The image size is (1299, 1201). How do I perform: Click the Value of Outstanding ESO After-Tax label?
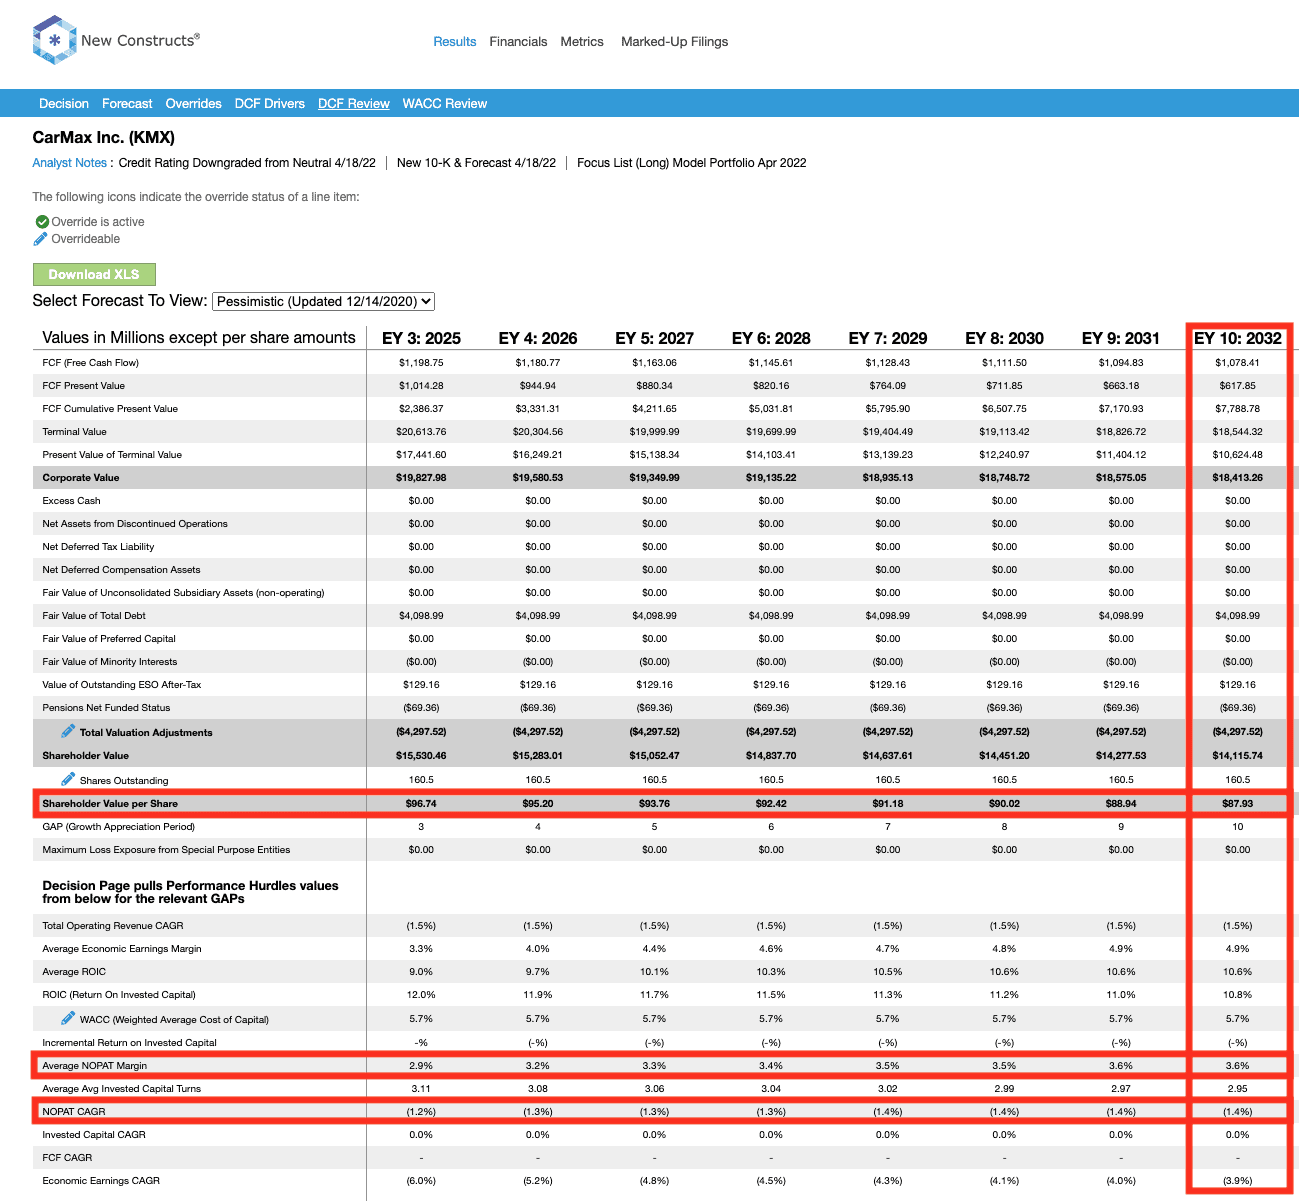click(122, 685)
